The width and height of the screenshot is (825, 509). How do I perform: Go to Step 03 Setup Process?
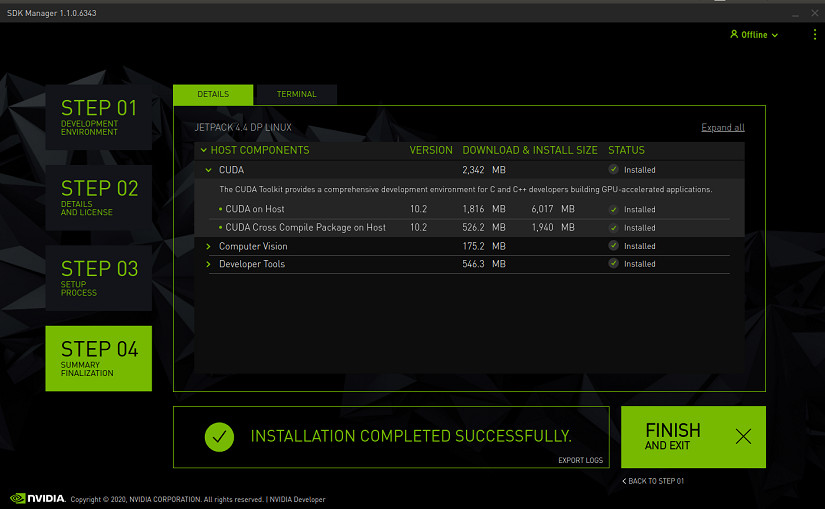point(99,277)
